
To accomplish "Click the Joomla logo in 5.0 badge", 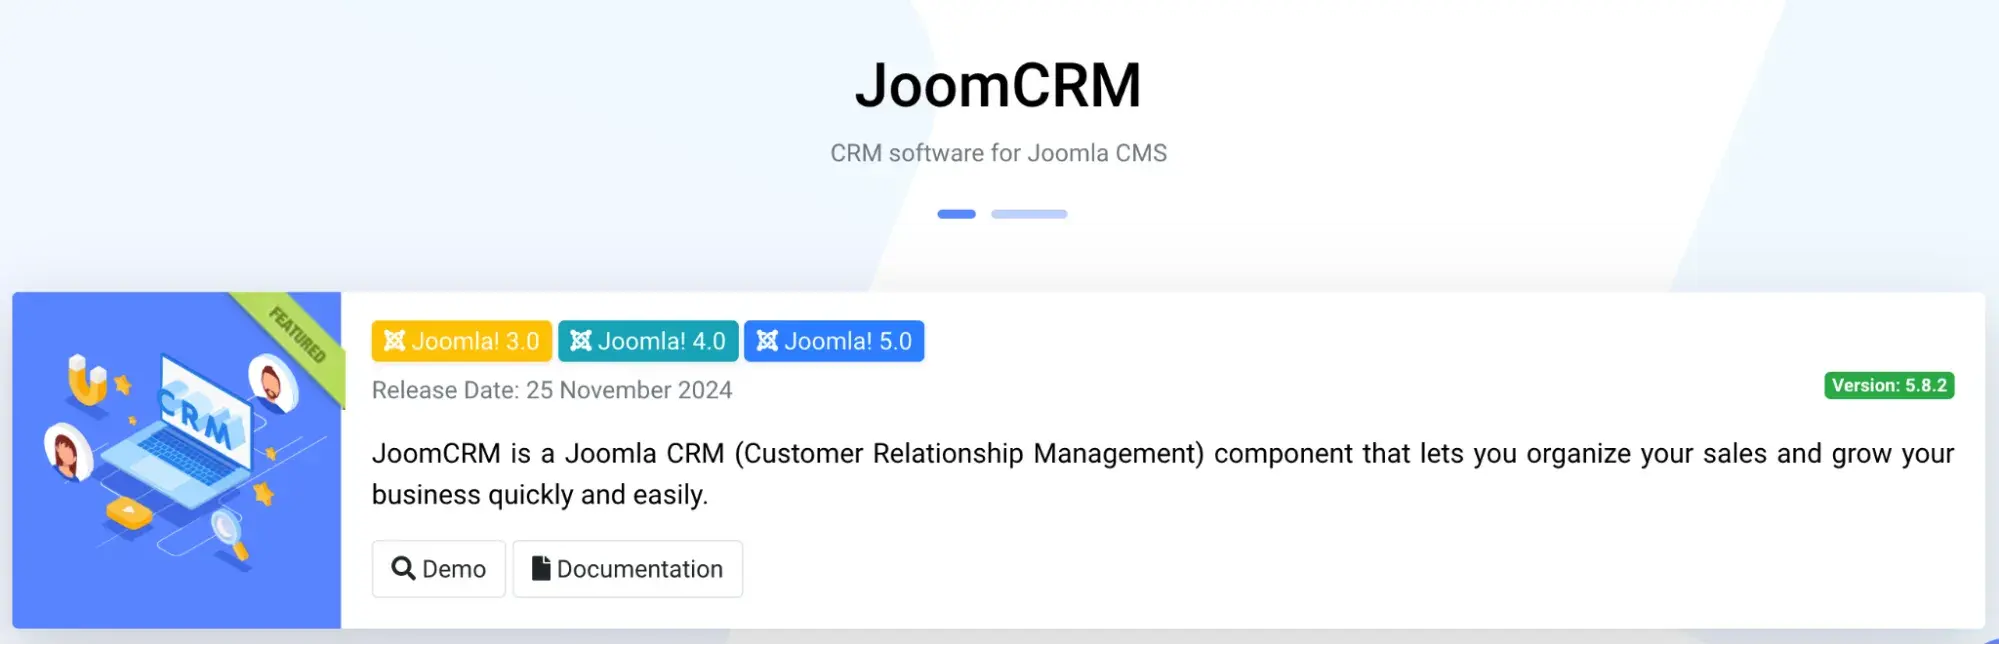I will 767,341.
